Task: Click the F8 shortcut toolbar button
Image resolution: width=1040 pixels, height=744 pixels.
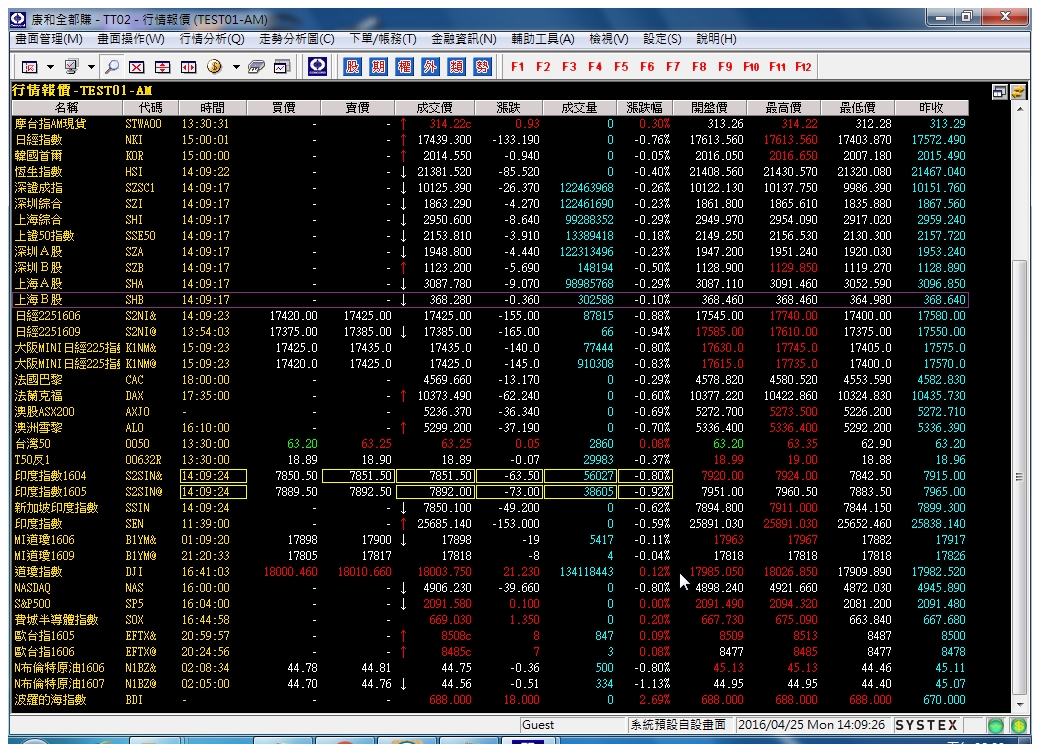Action: click(699, 67)
